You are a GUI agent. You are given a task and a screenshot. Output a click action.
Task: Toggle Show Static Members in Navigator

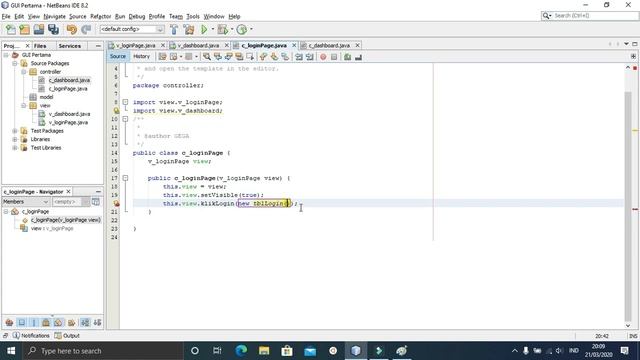point(34,322)
